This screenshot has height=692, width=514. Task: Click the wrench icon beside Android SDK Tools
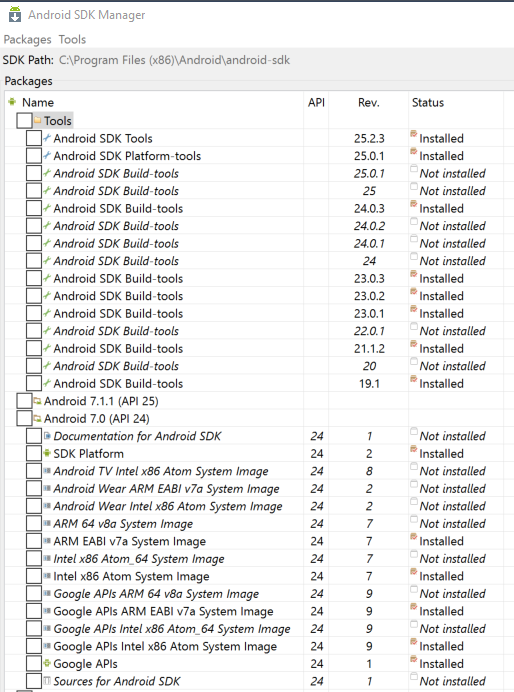(47, 138)
